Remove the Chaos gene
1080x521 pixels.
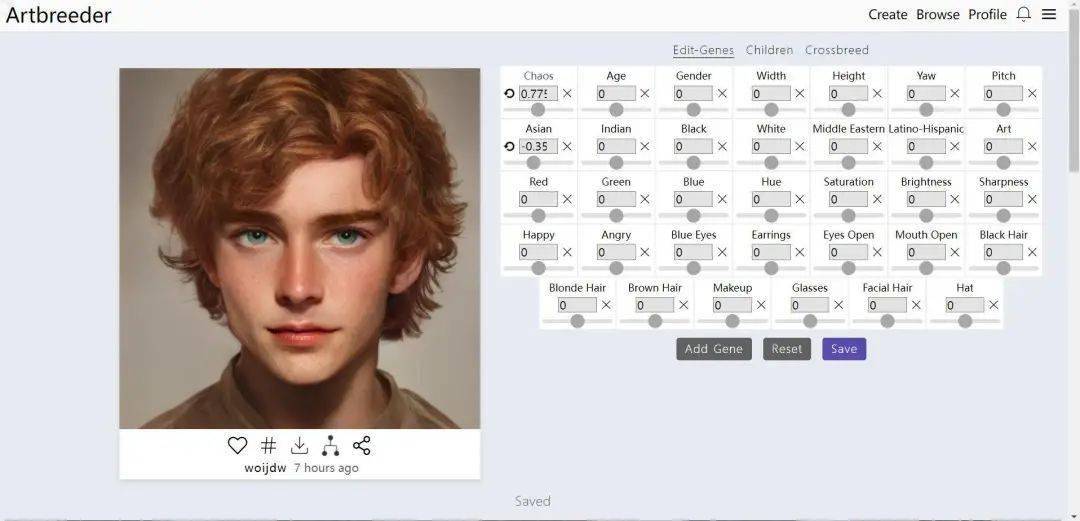567,94
